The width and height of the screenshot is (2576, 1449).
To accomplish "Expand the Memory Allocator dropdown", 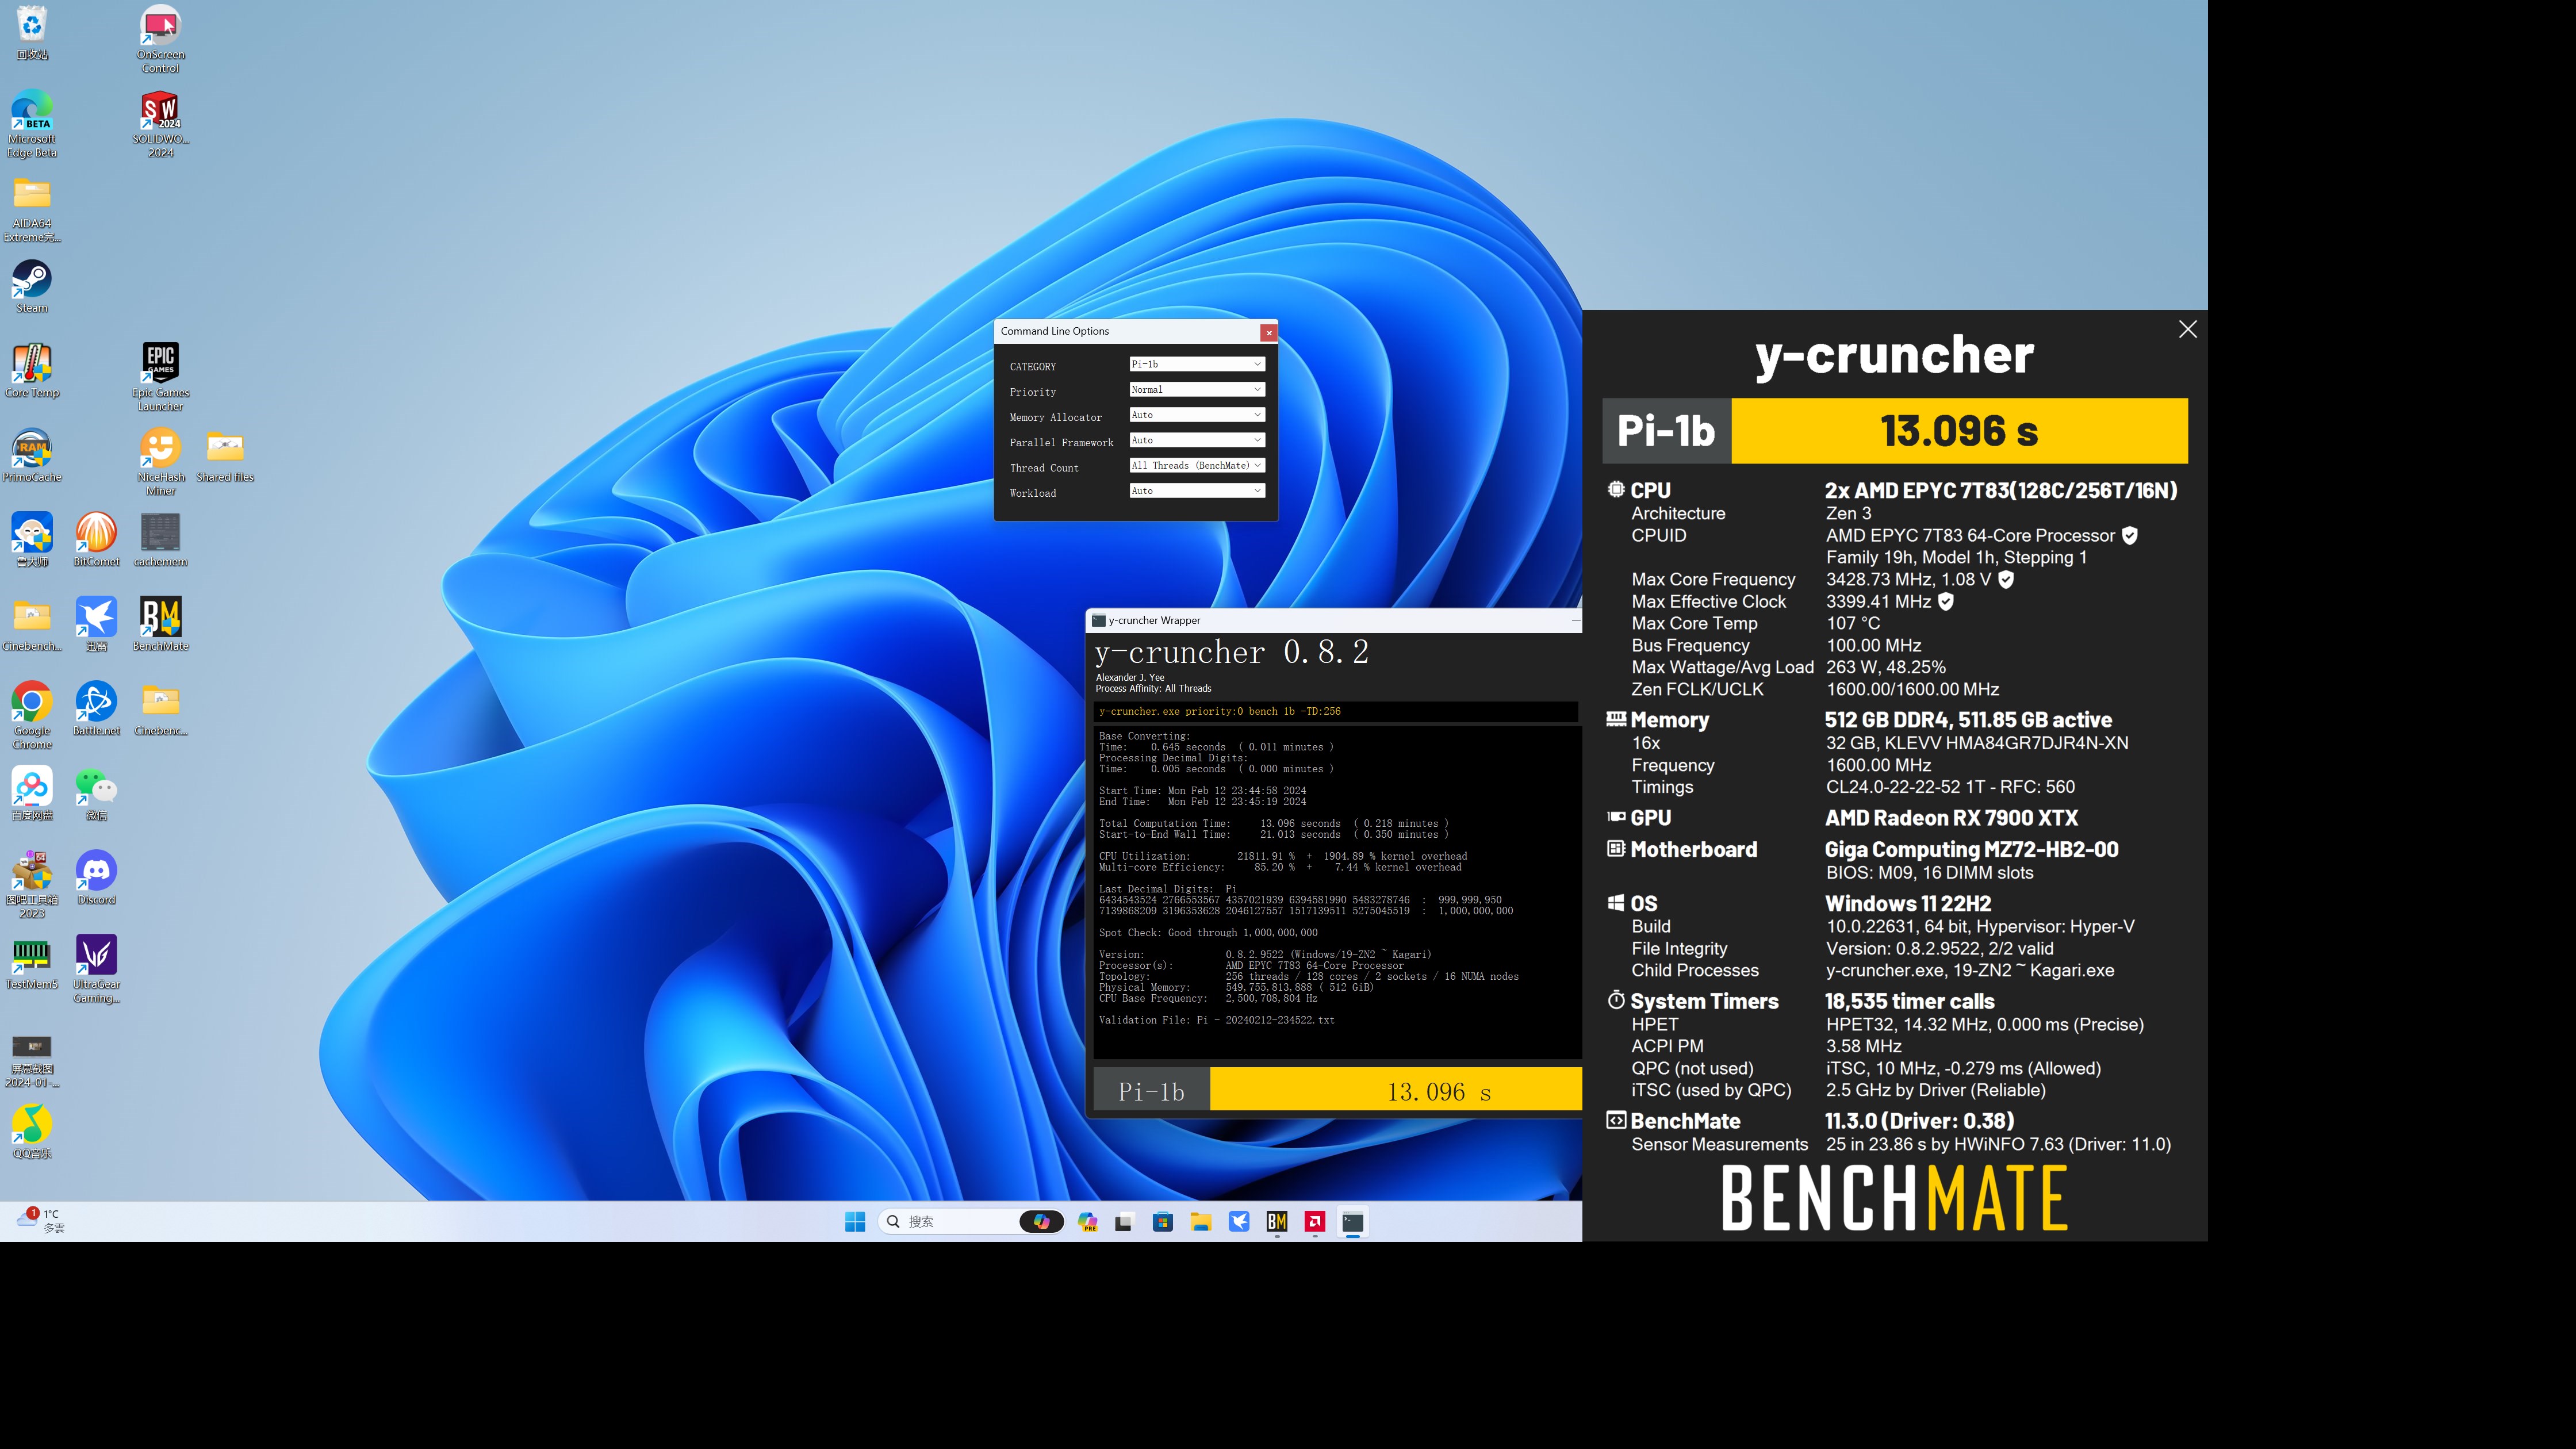I will [1196, 415].
